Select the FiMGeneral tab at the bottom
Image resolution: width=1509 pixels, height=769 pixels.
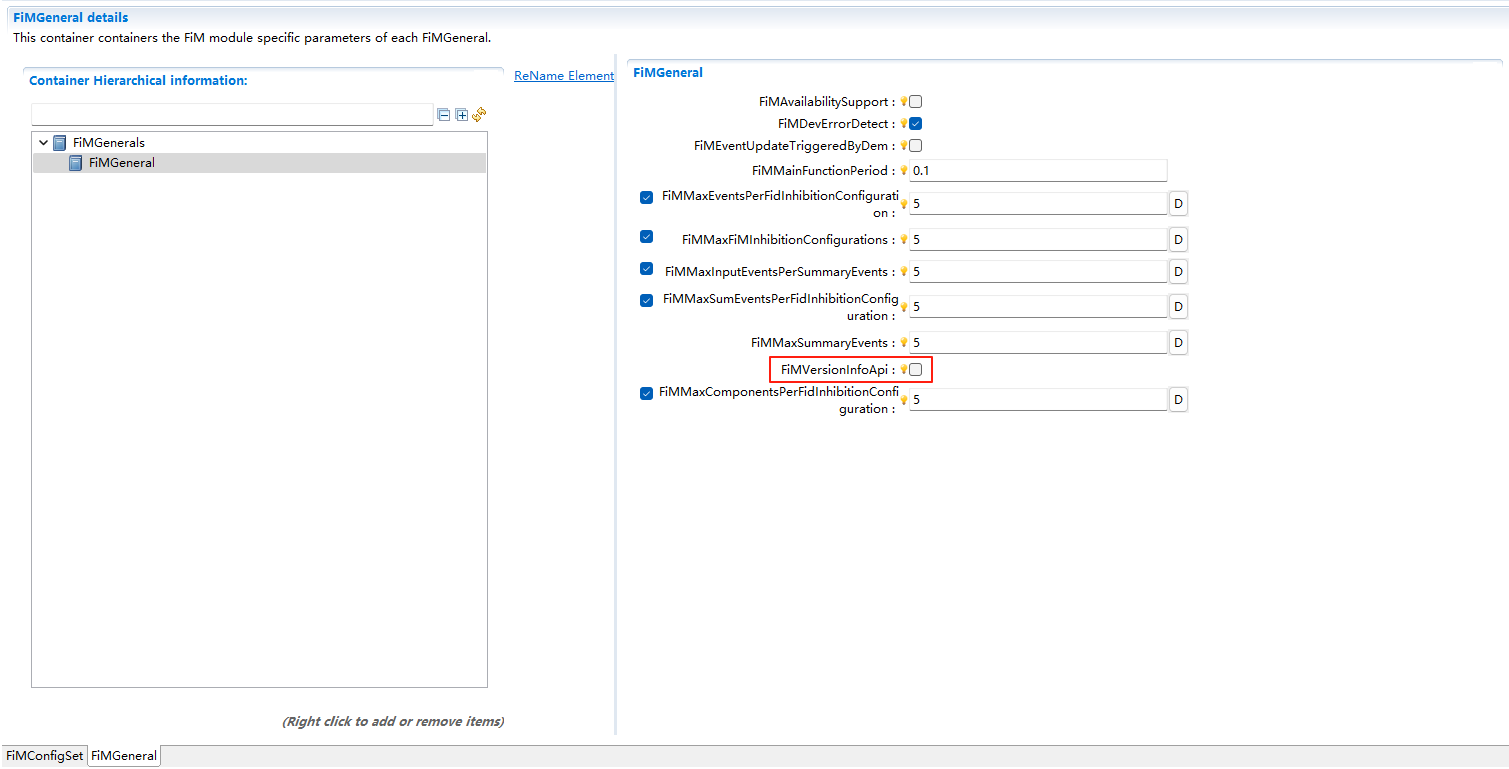pos(123,756)
